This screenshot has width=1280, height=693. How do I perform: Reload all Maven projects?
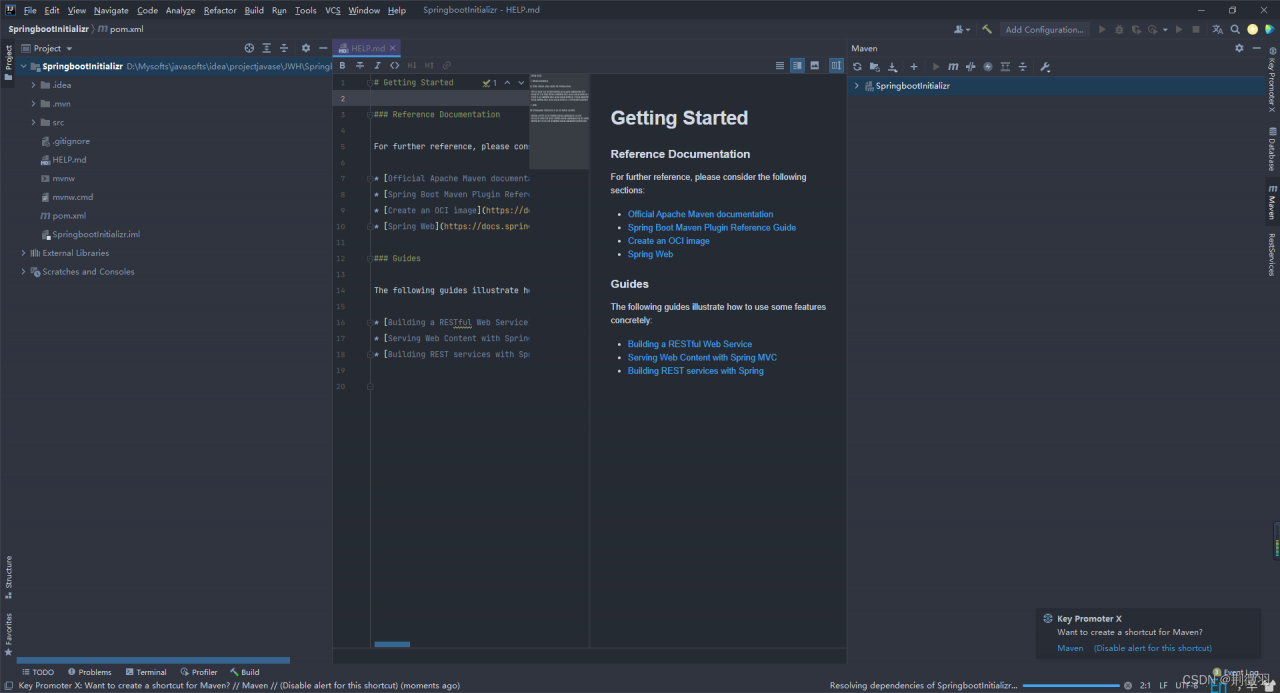[857, 67]
